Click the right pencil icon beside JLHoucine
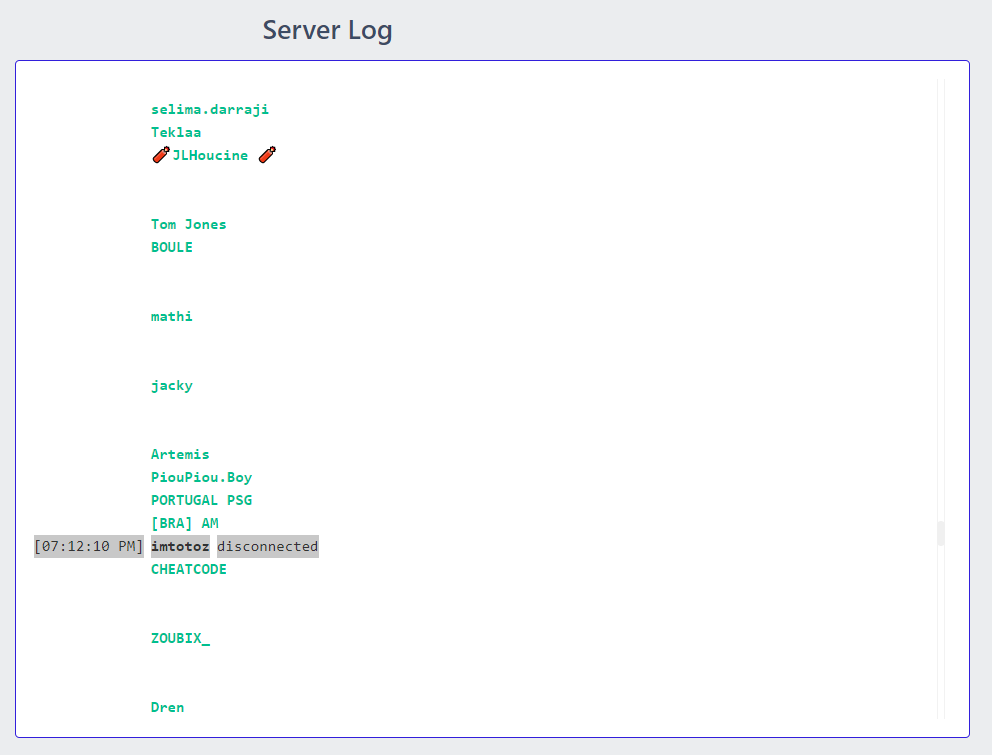The image size is (992, 755). pyautogui.click(x=266, y=155)
